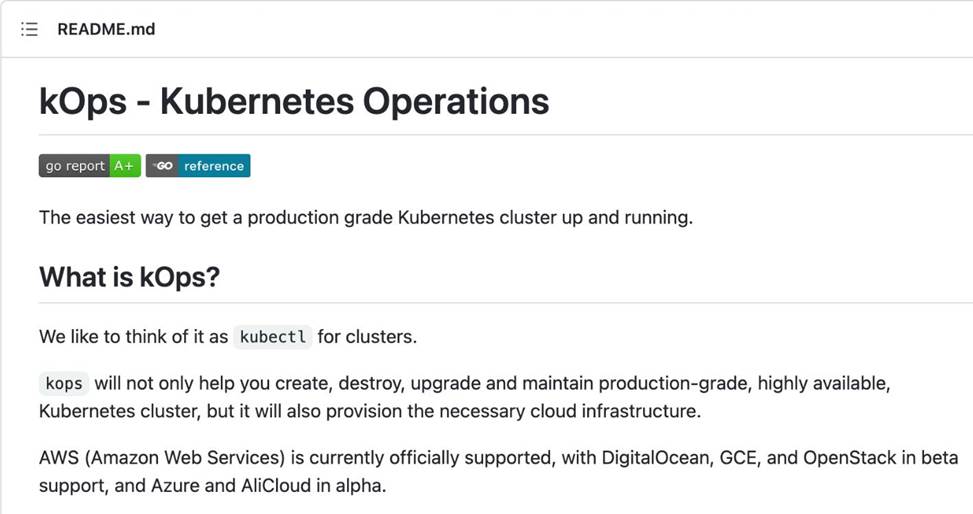Click the kOps - Kubernetes Operations heading
Image resolution: width=973 pixels, height=514 pixels.
(294, 101)
